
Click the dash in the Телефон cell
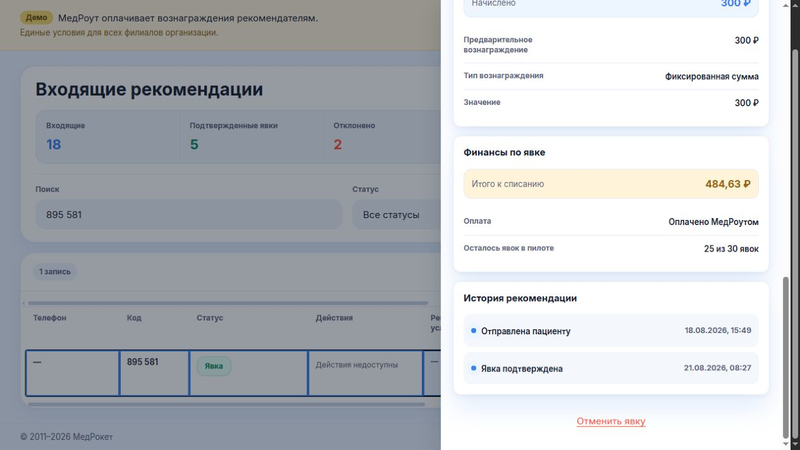coord(37,362)
